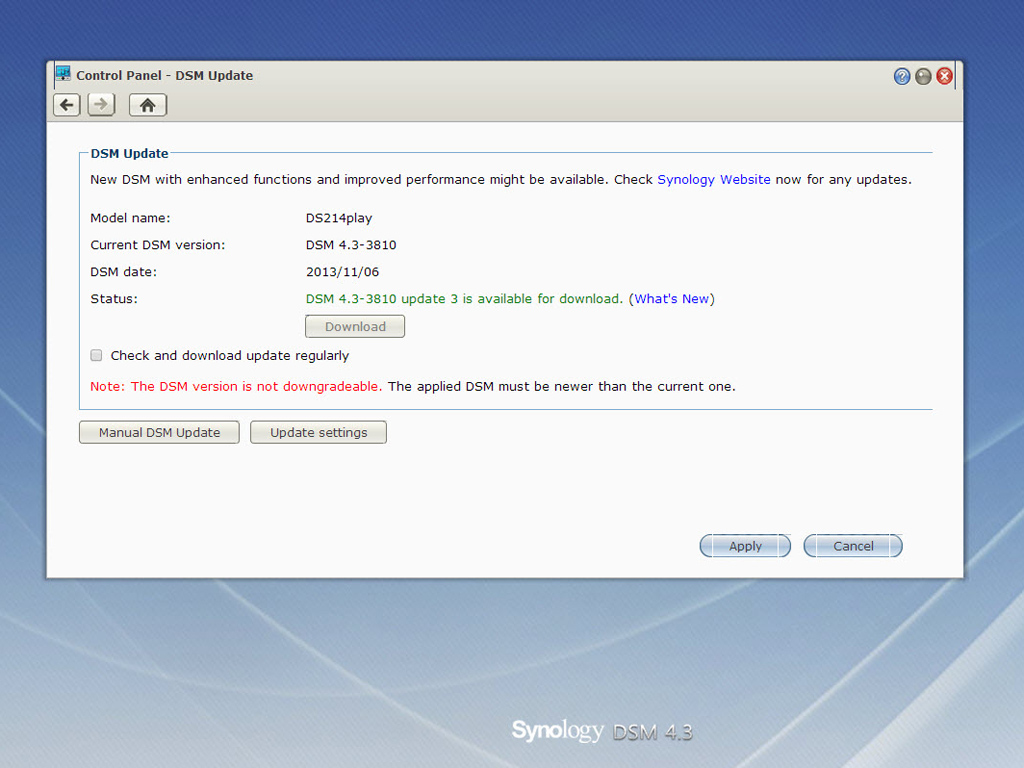Open the What's New link
Image resolution: width=1024 pixels, height=768 pixels.
(671, 298)
